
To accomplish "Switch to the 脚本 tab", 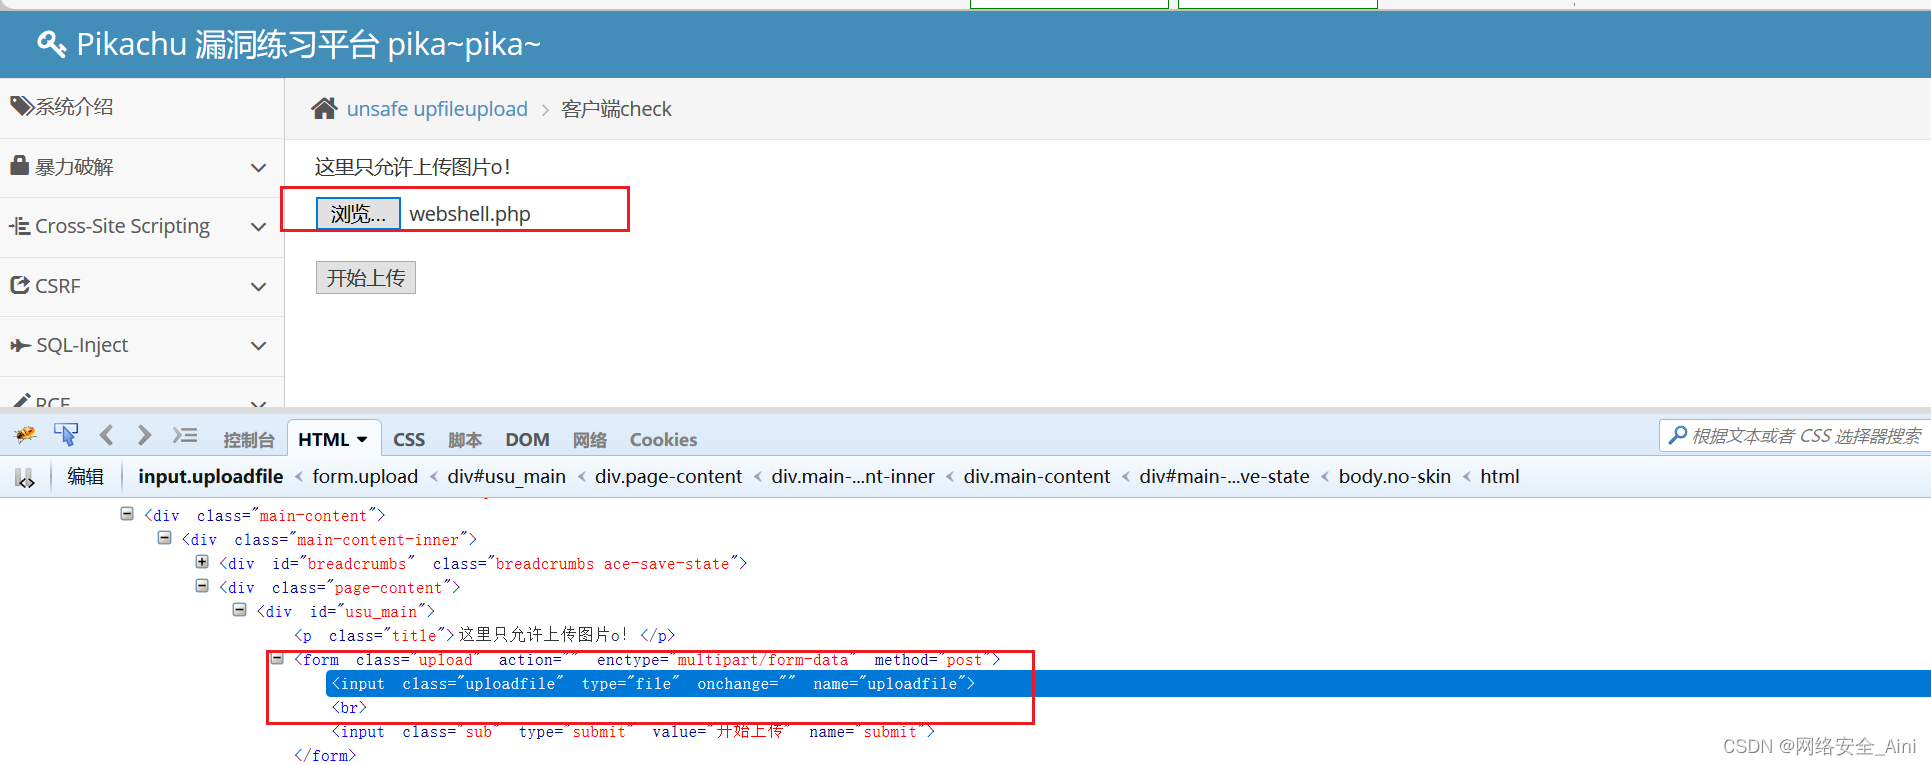I will pos(465,440).
